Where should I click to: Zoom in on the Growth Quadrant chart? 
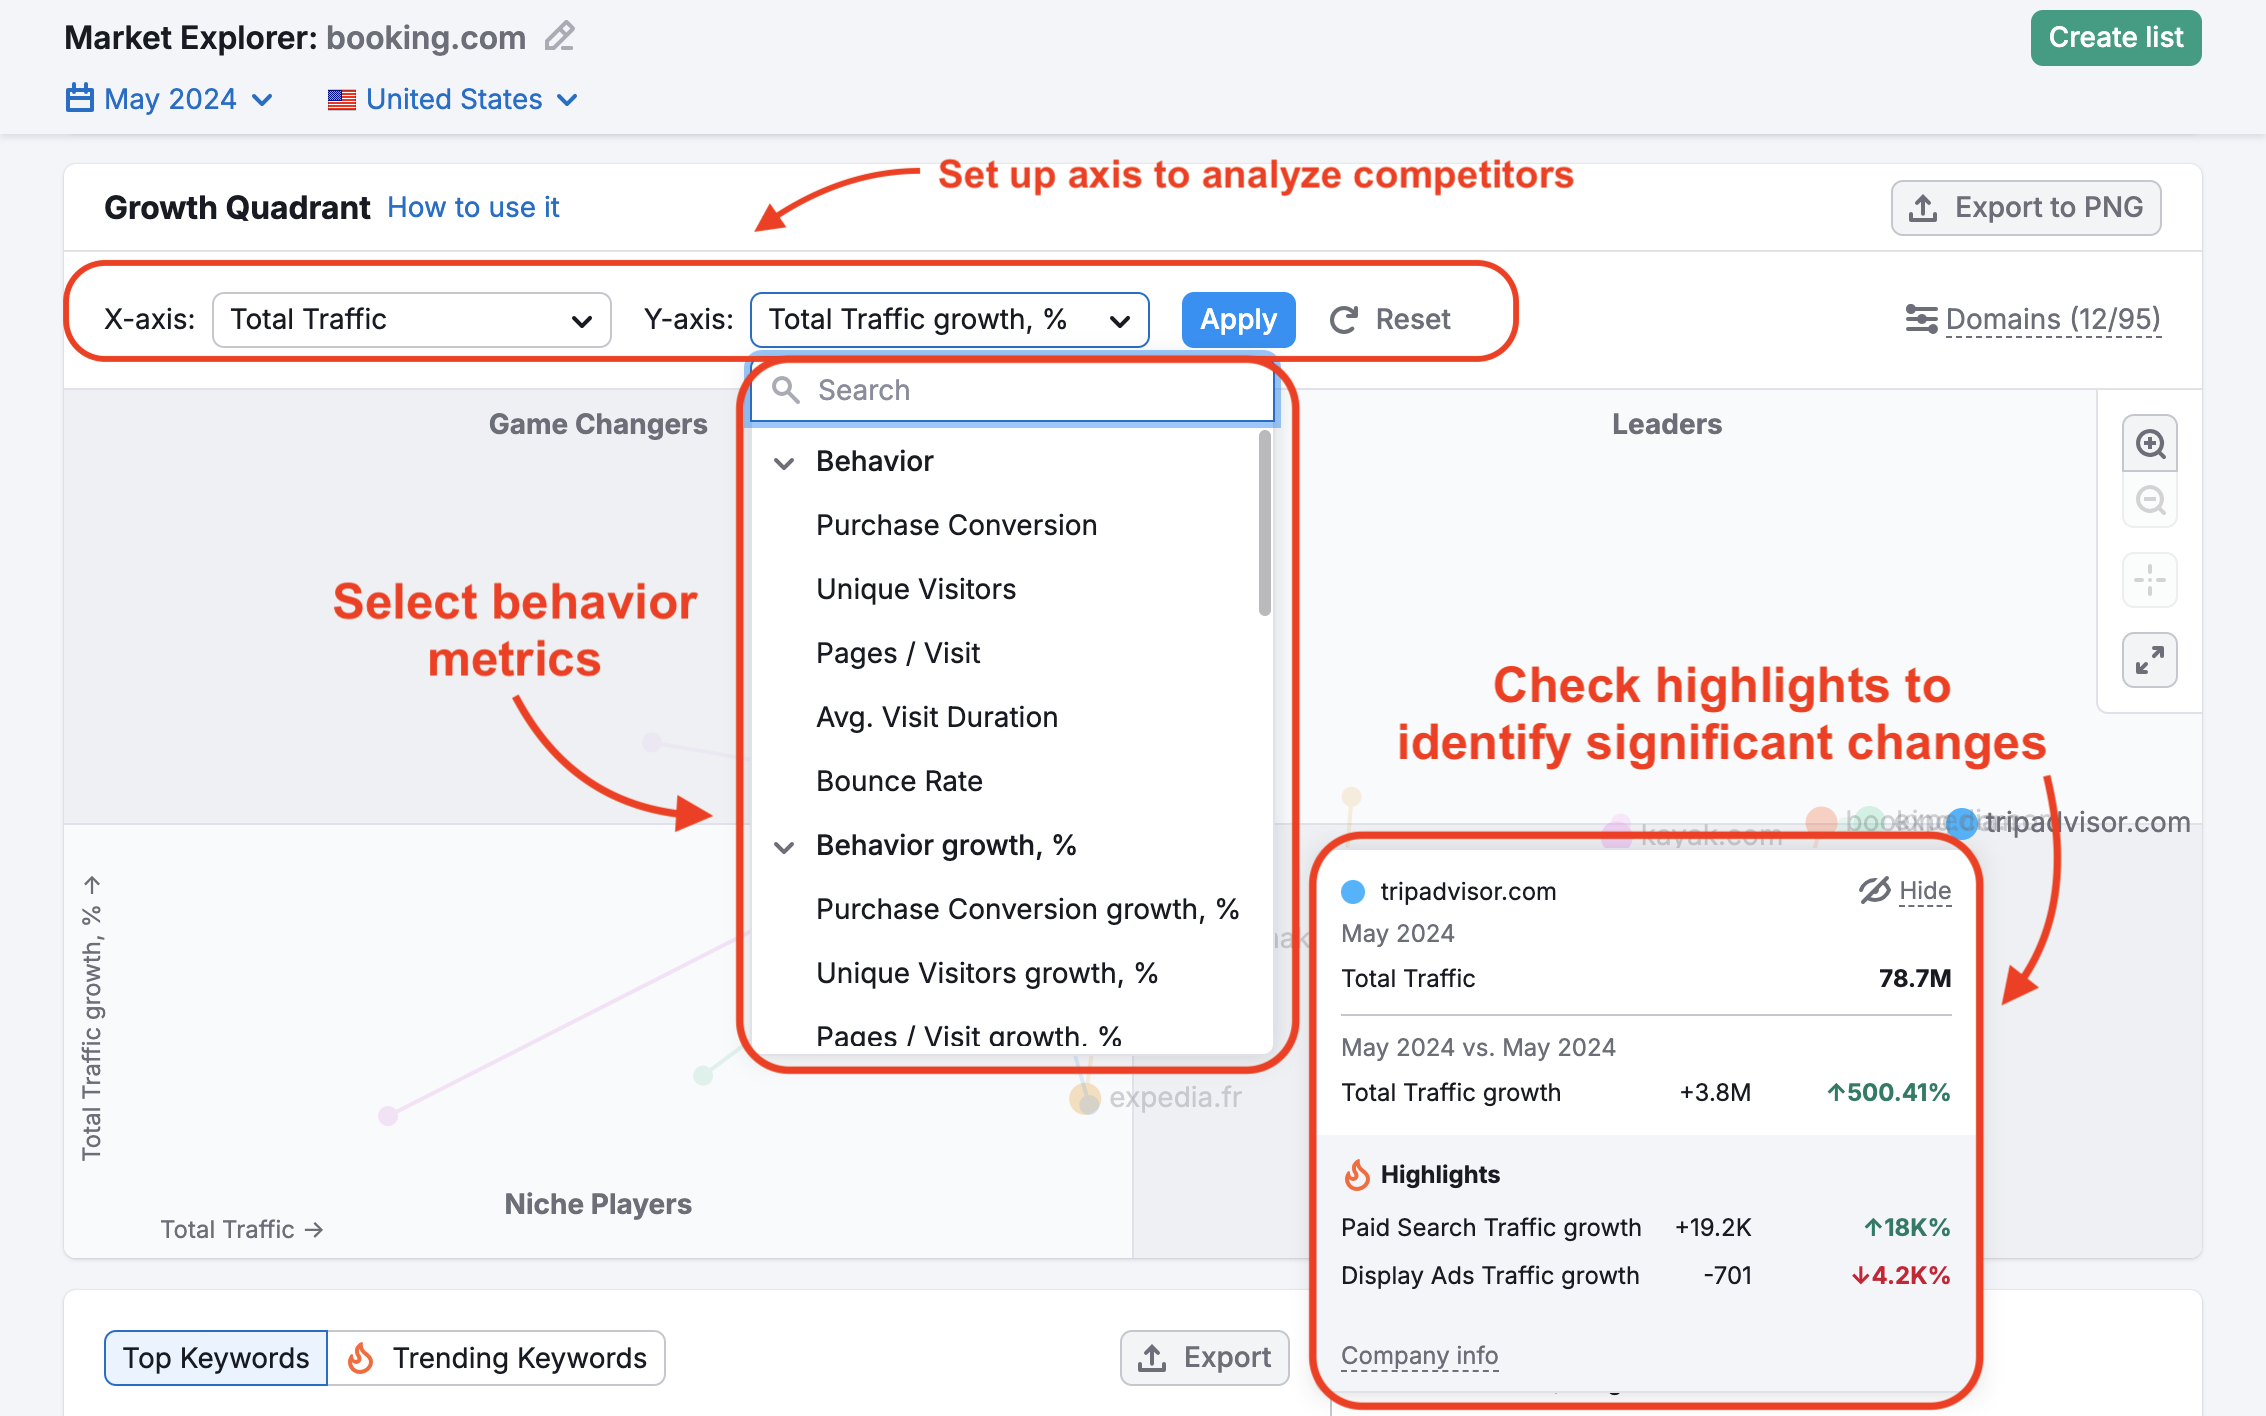pos(2150,443)
